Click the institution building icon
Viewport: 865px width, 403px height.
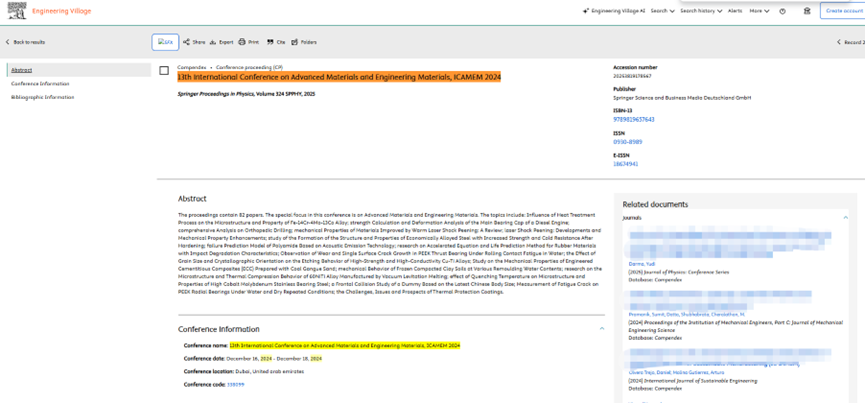[x=807, y=11]
